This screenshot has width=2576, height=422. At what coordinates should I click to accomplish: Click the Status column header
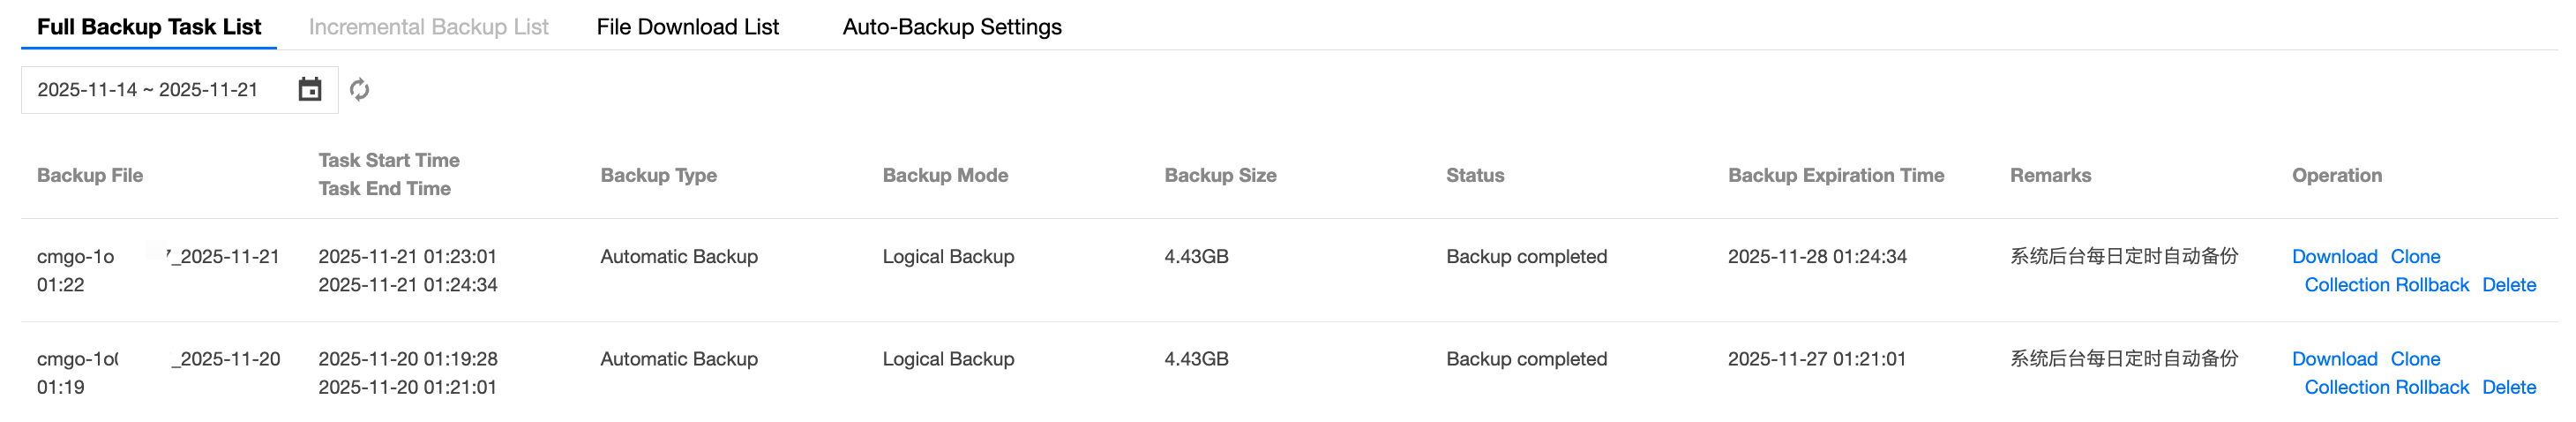click(1475, 175)
